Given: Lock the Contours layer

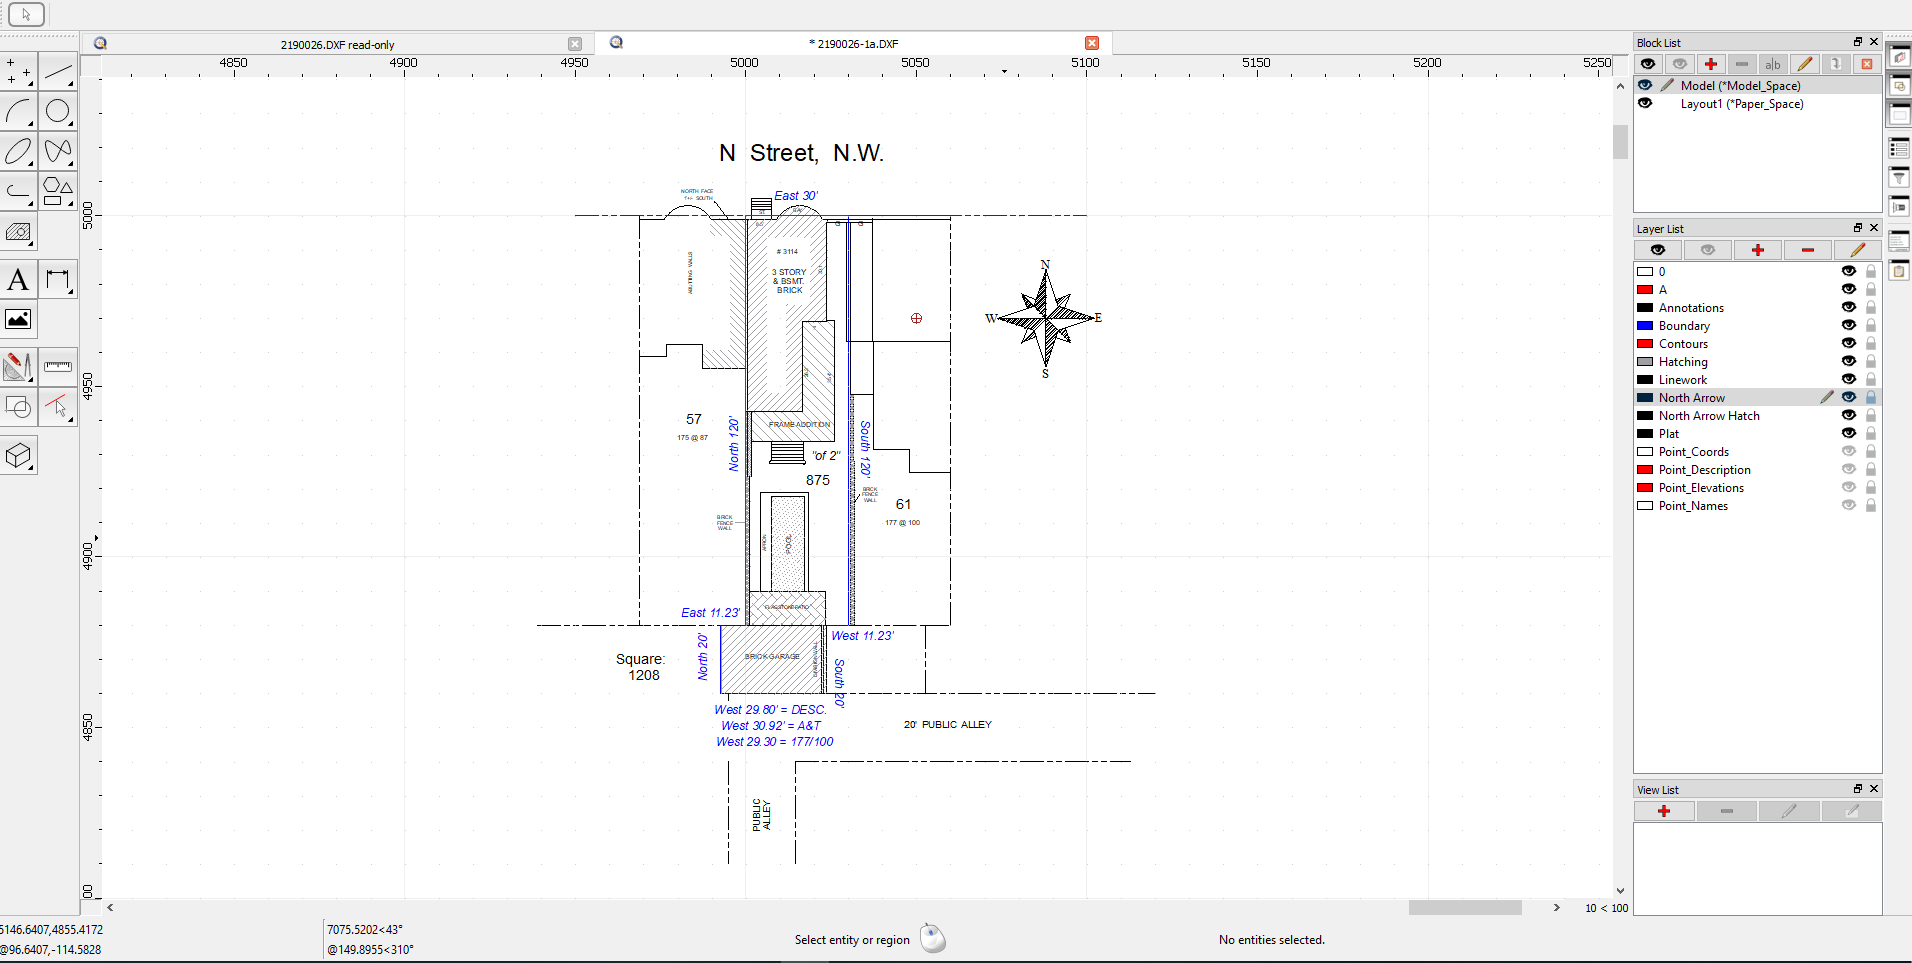Looking at the screenshot, I should tap(1870, 344).
